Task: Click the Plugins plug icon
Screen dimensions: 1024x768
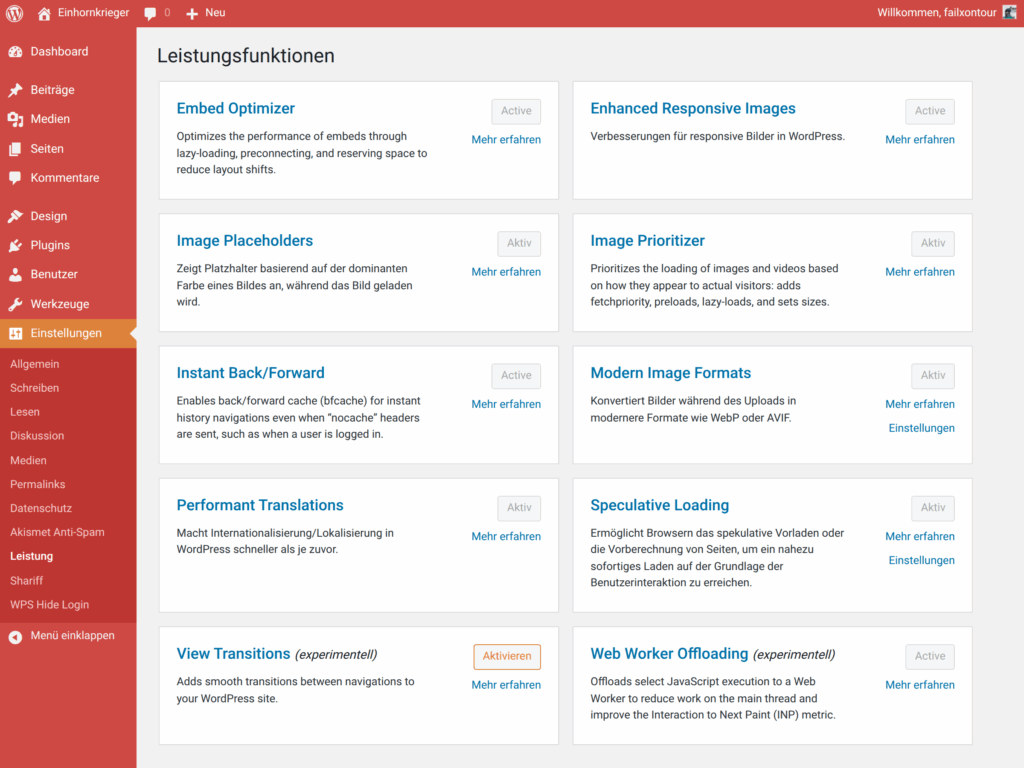Action: click(x=16, y=246)
